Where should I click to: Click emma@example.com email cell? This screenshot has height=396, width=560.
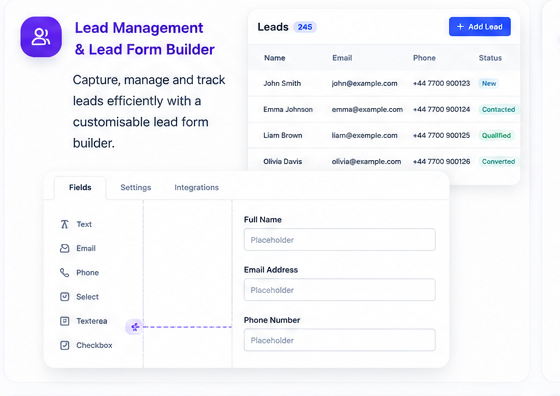[x=367, y=109]
